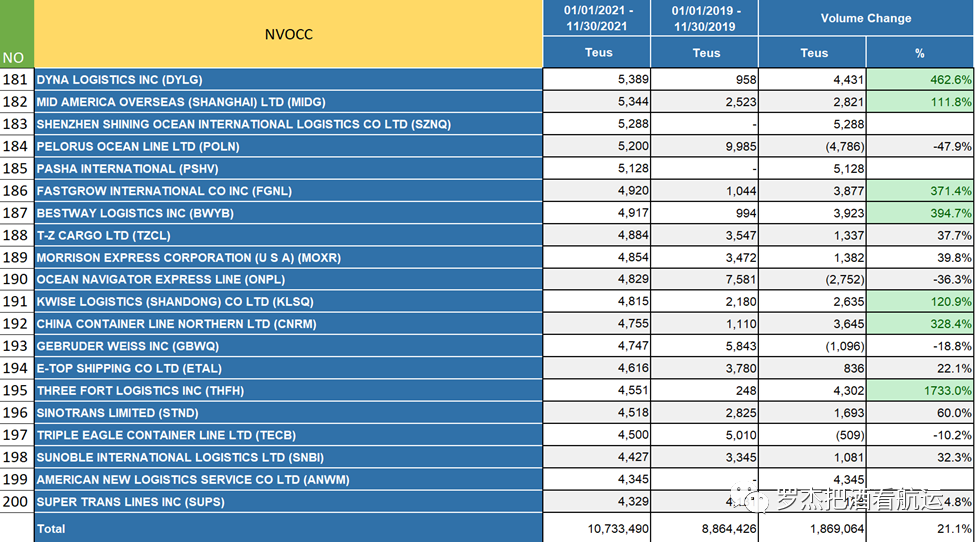The width and height of the screenshot is (975, 542).
Task: Click the NVOCC column header
Action: [x=288, y=34]
